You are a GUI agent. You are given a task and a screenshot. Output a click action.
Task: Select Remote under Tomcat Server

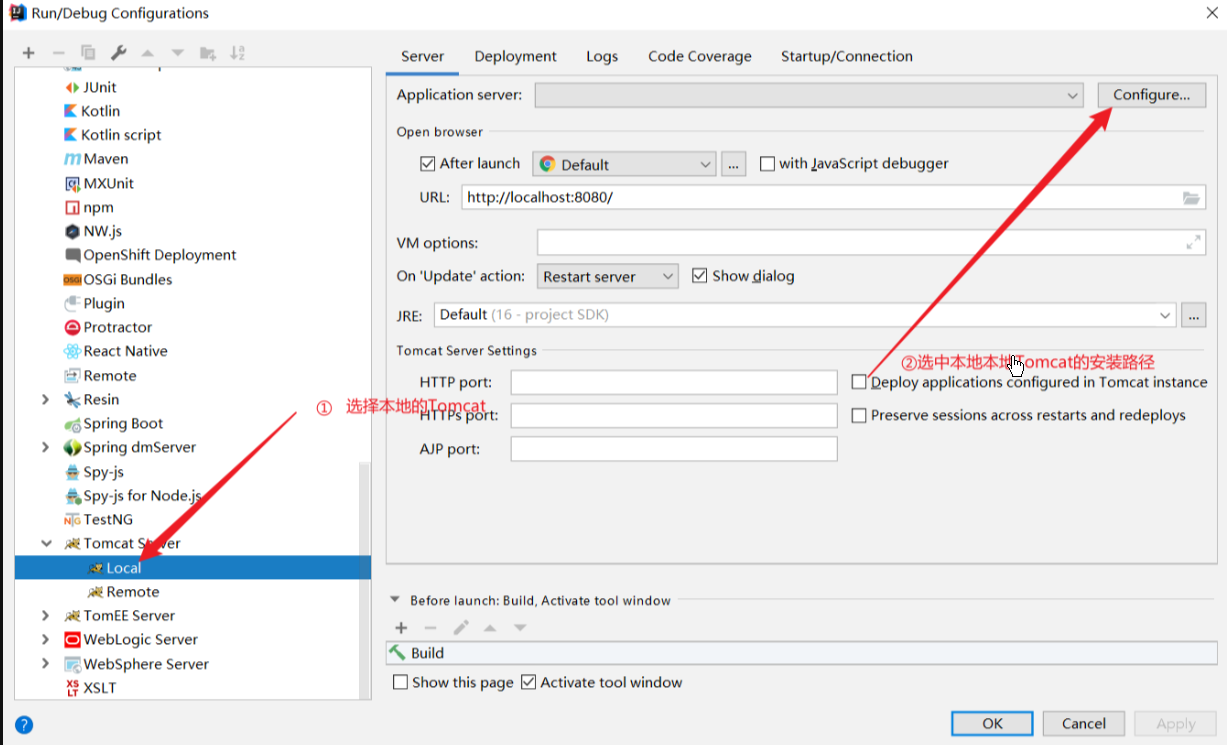tap(133, 592)
